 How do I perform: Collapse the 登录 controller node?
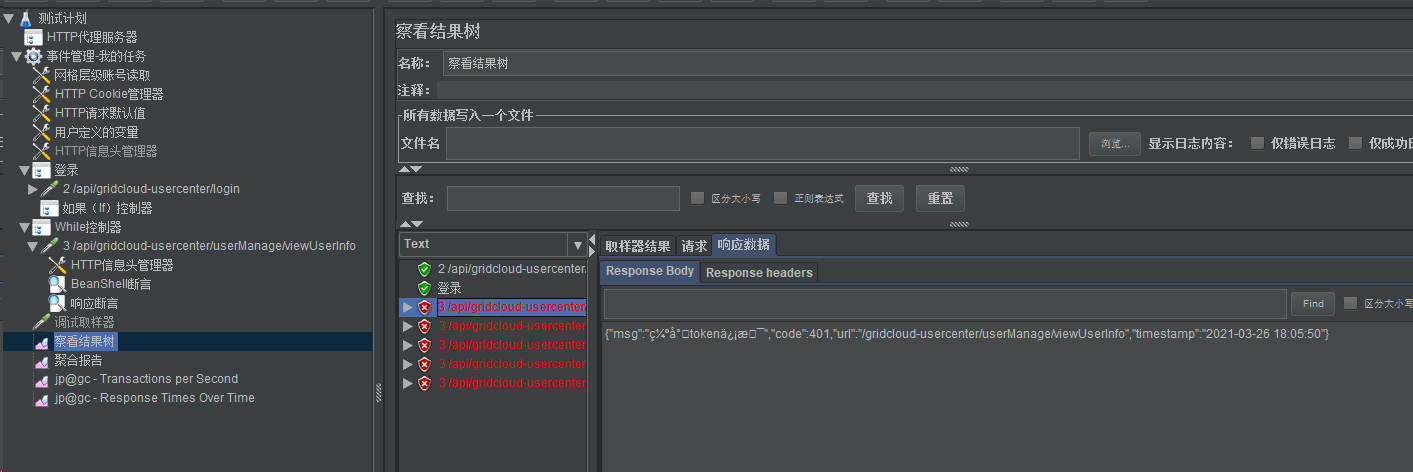coord(24,170)
